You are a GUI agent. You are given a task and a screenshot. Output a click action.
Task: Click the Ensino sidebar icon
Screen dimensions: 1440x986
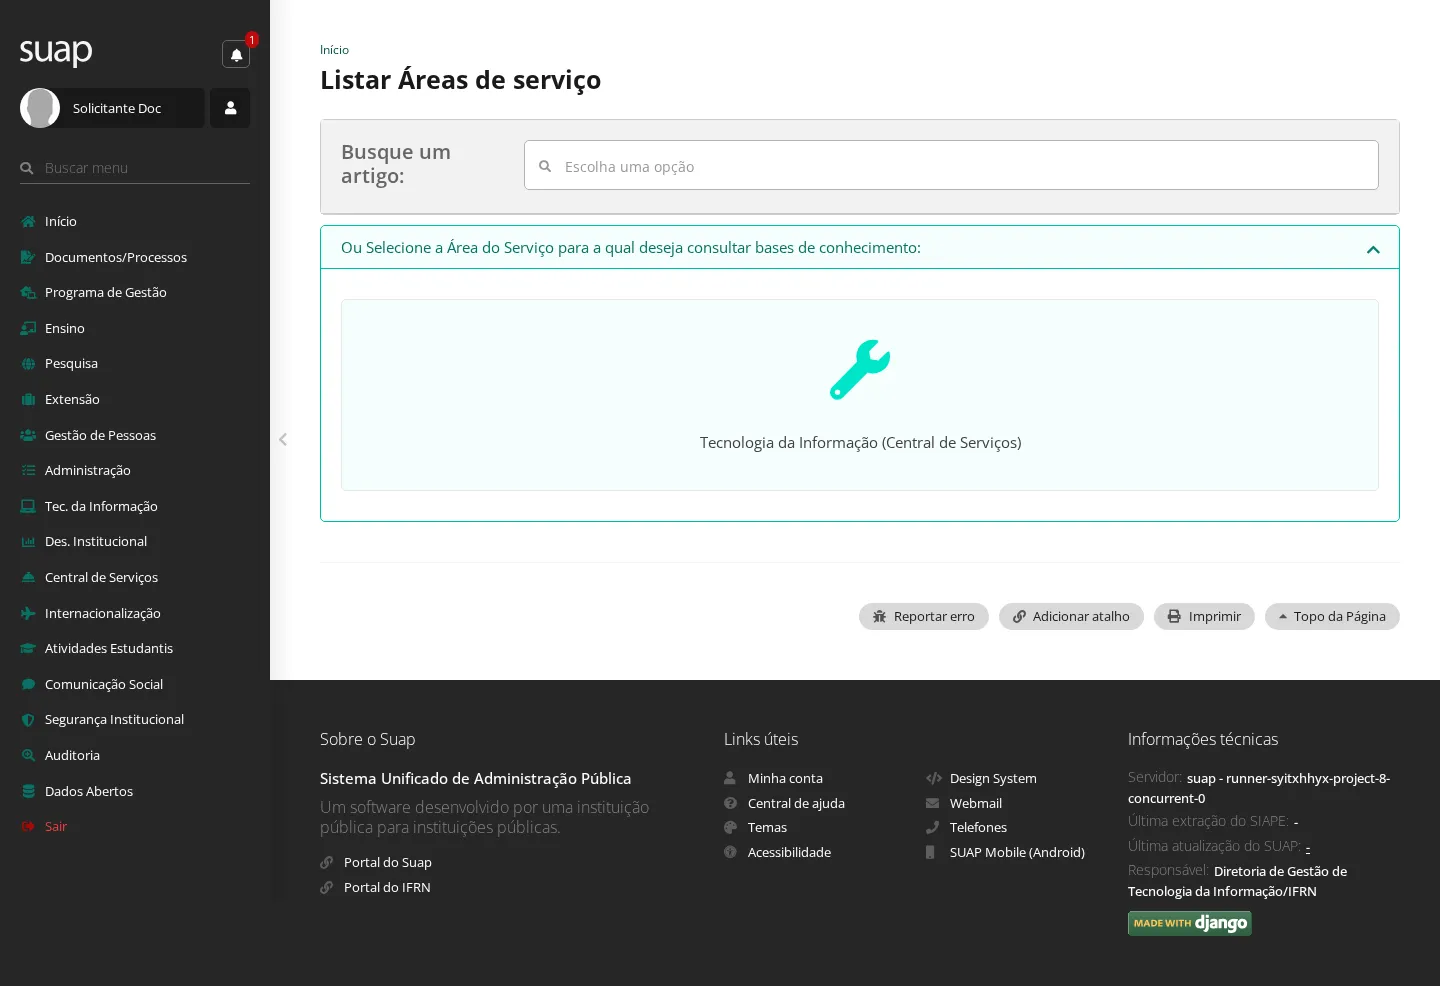(x=28, y=328)
